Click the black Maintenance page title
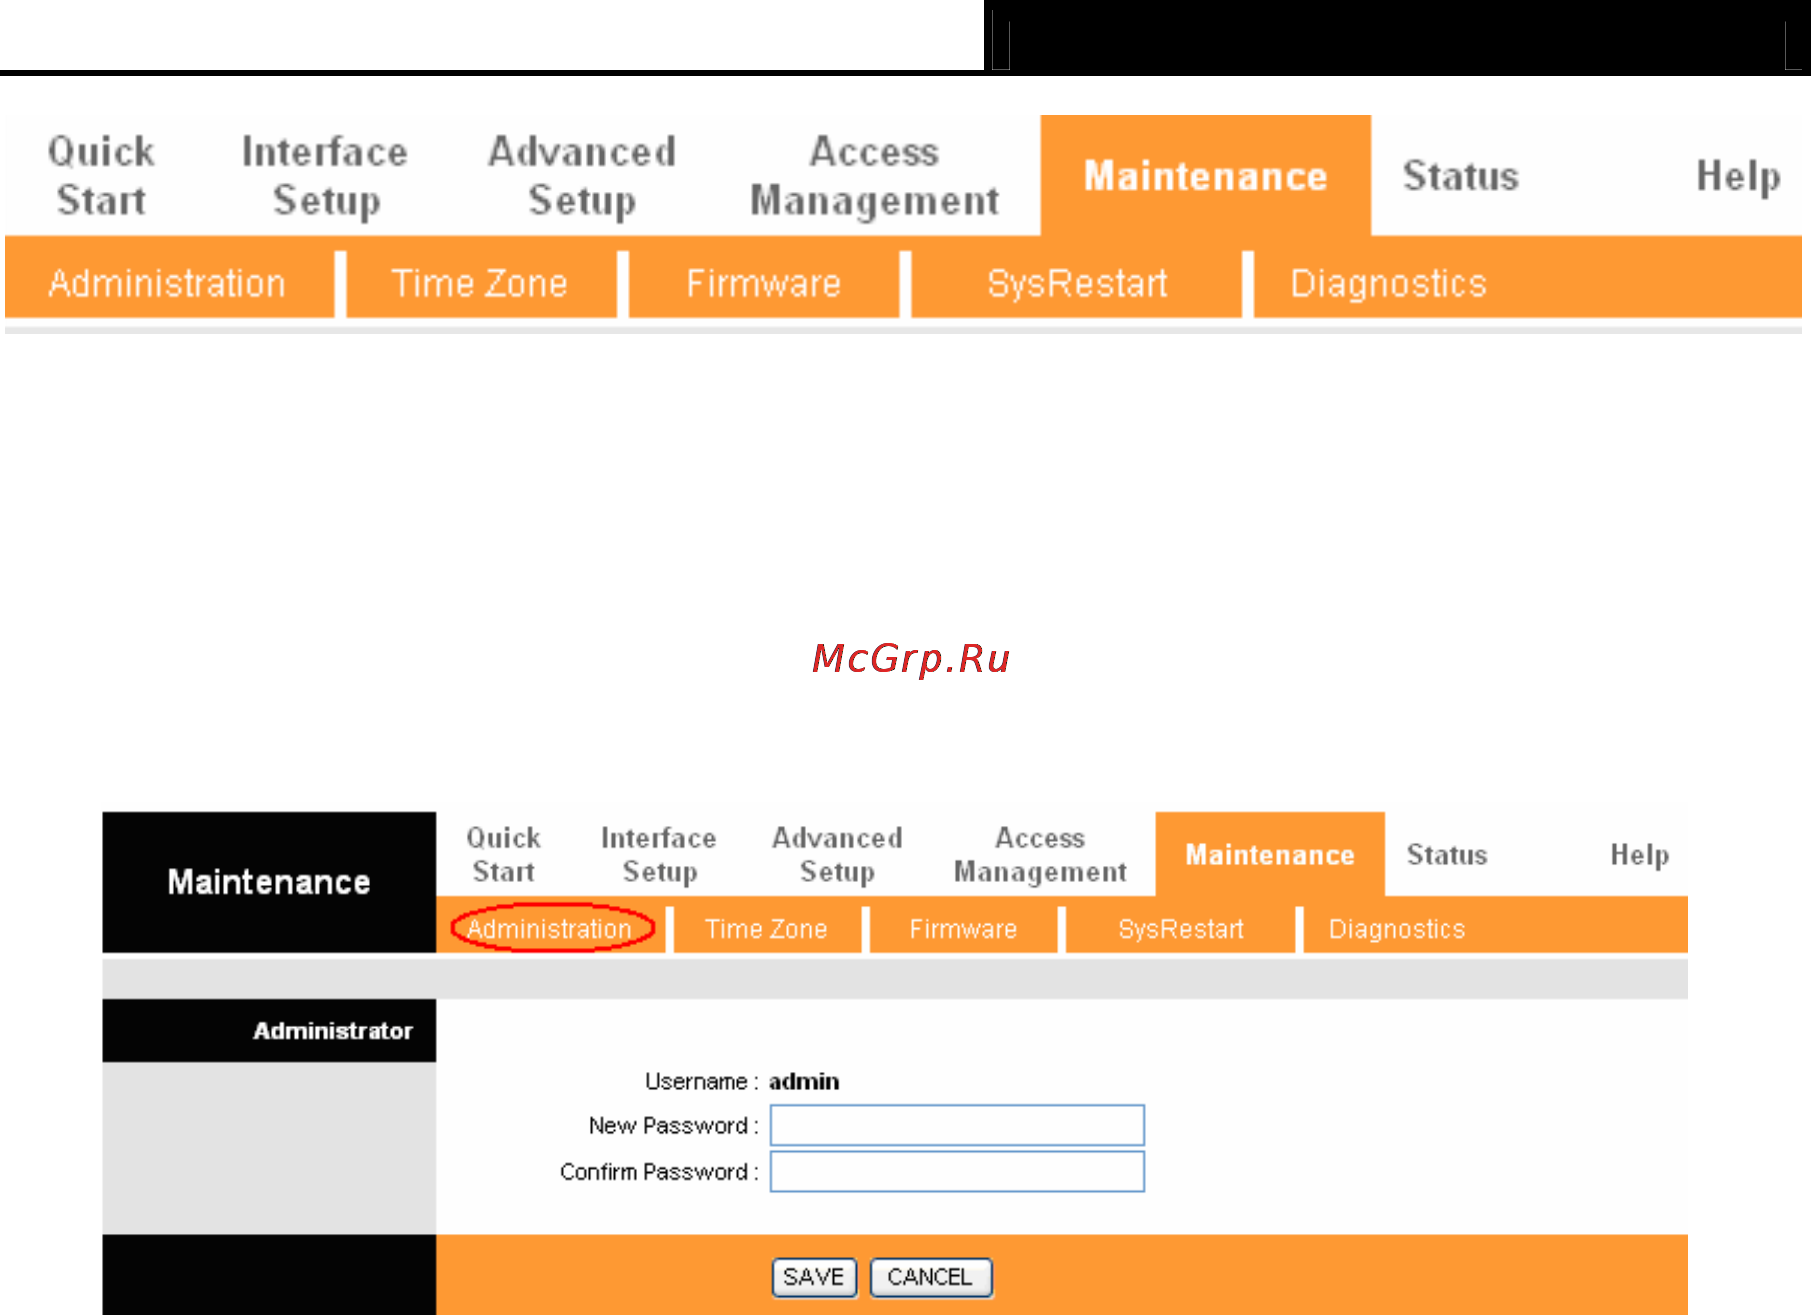Viewport: 1811px width, 1315px height. pyautogui.click(x=269, y=882)
